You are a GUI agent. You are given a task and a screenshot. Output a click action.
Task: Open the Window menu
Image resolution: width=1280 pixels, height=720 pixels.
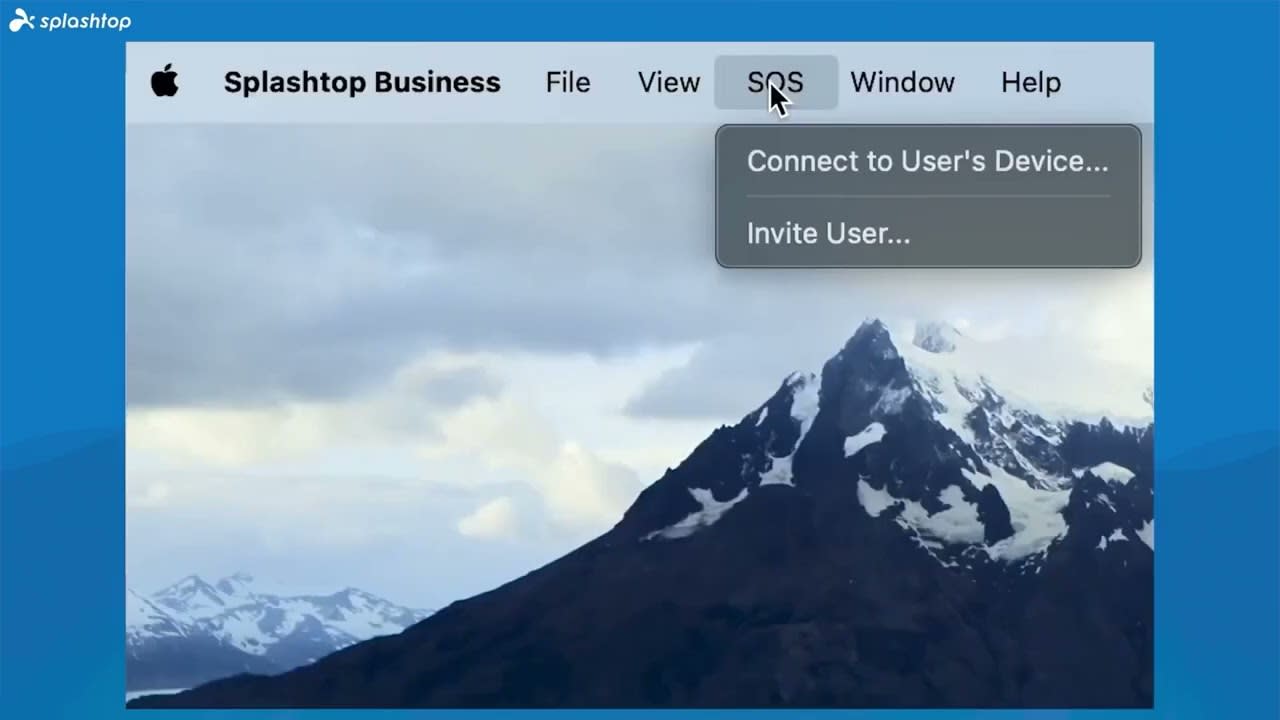click(x=902, y=82)
